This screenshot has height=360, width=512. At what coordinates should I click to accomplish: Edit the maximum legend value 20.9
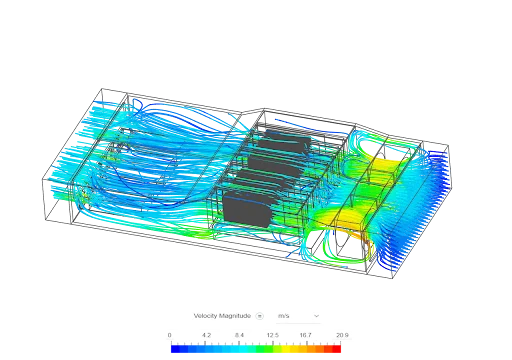pos(342,335)
